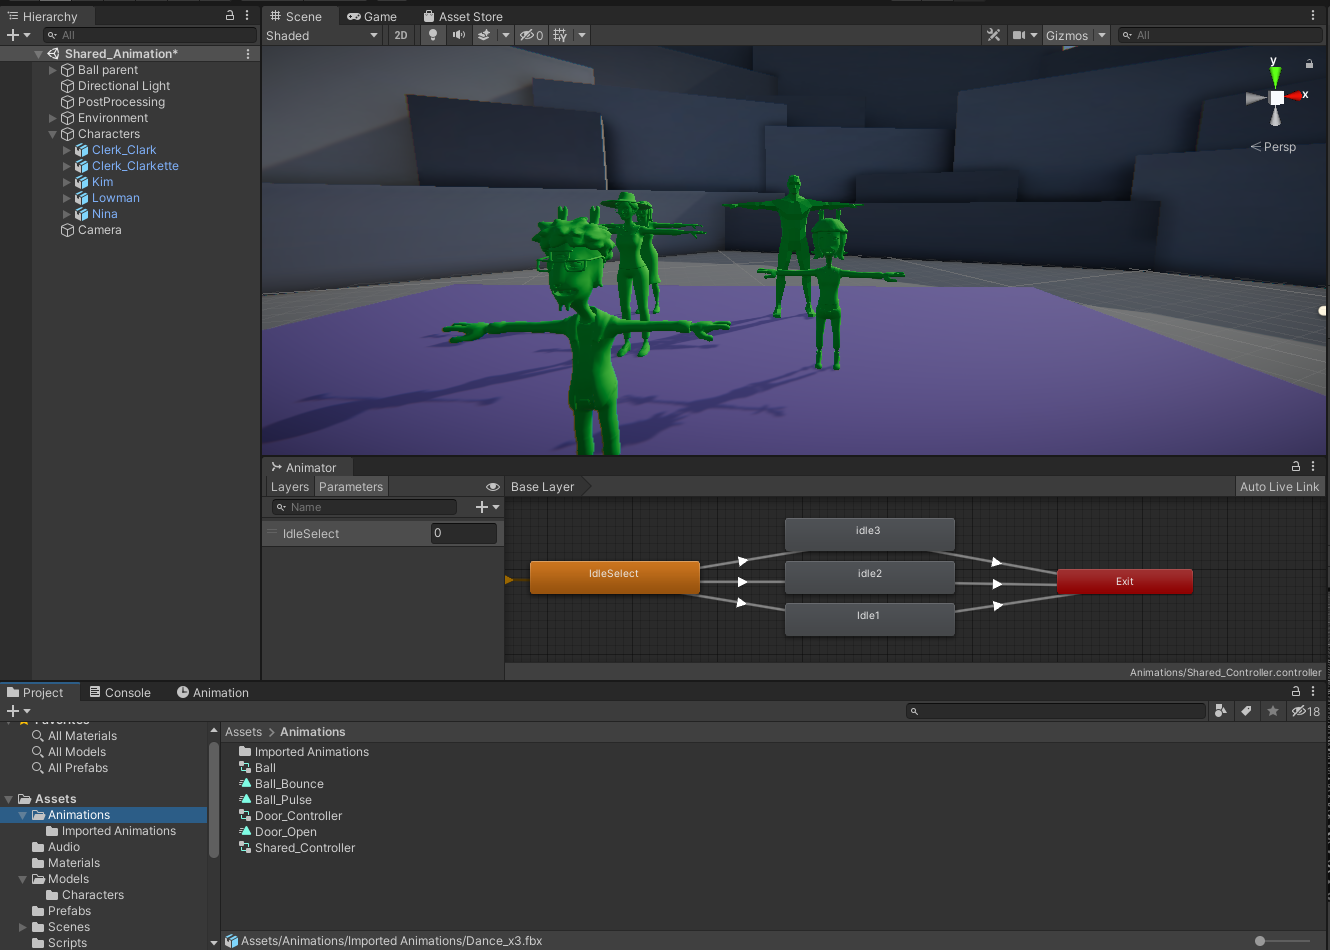Select the Parameters button in Animator
1330x950 pixels.
click(350, 487)
